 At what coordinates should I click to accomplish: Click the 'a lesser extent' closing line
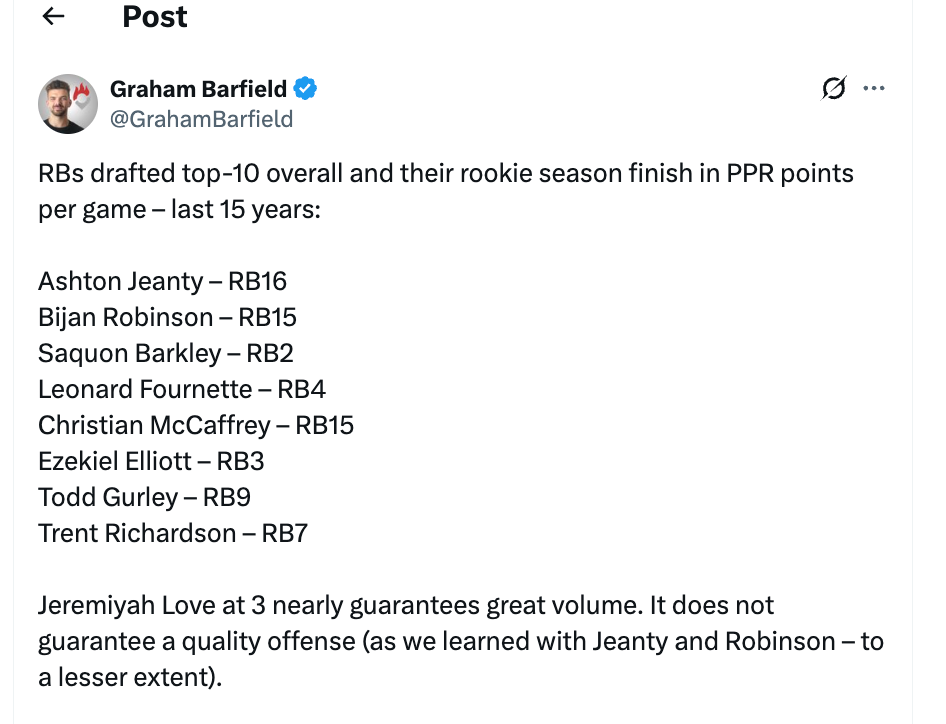click(130, 677)
